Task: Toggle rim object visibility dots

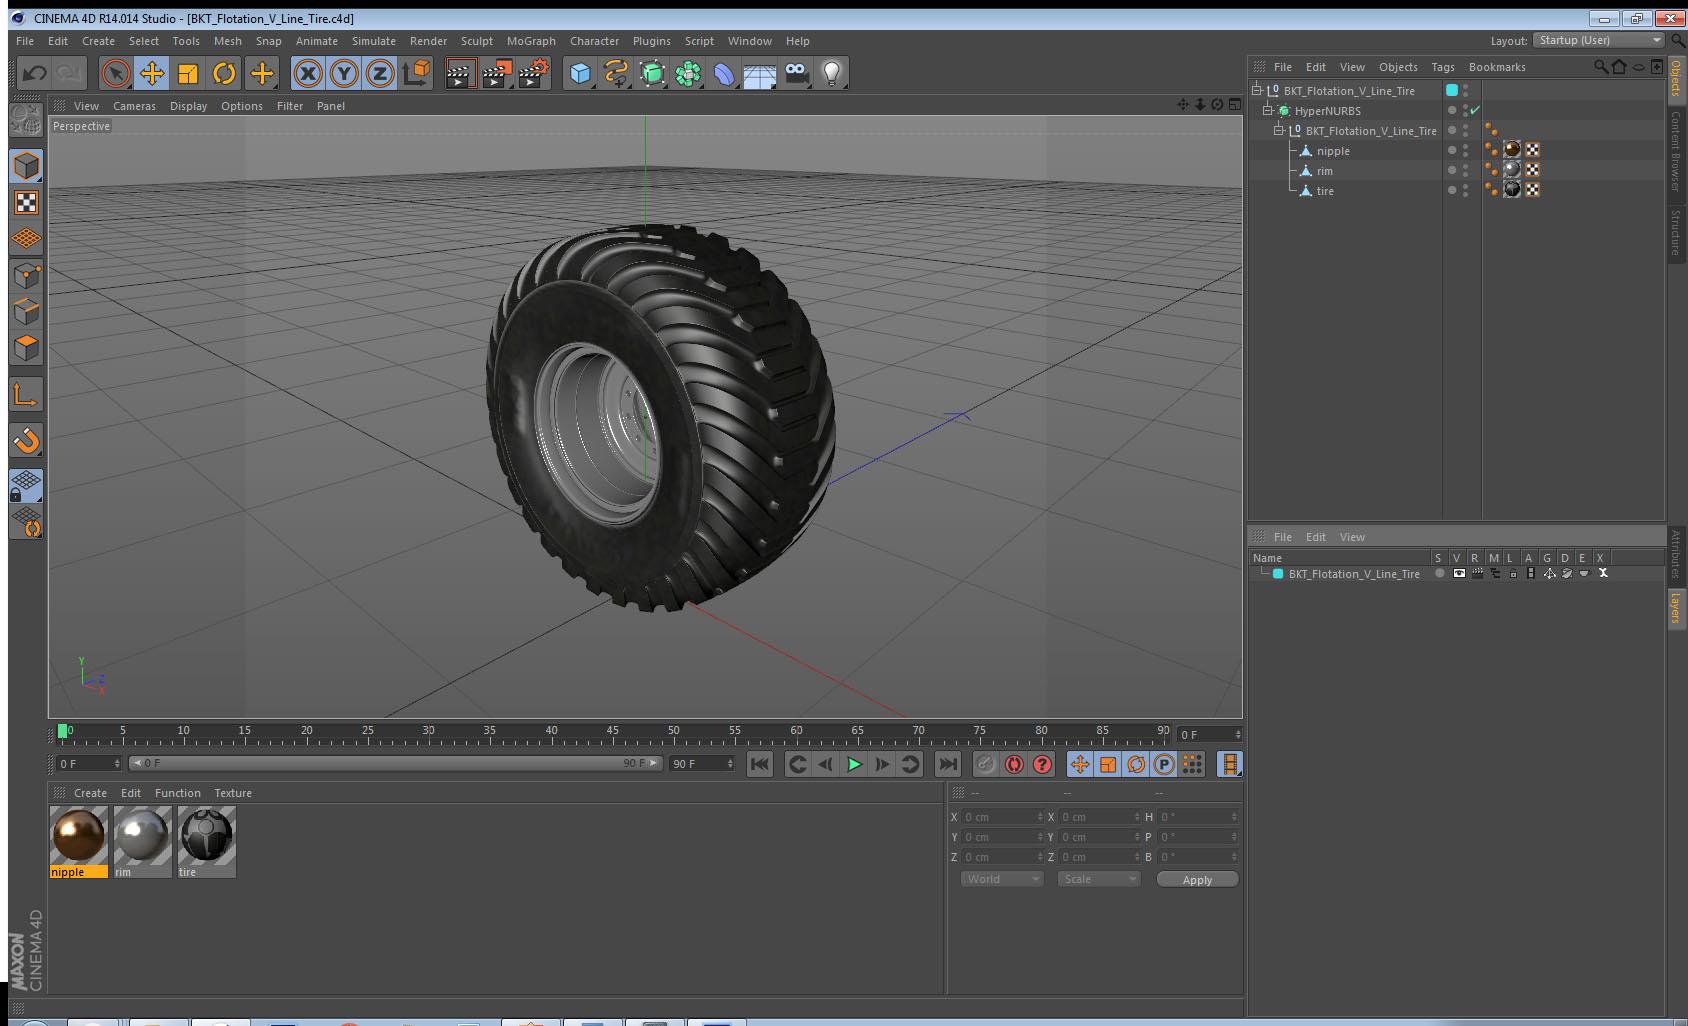Action: 1465,170
